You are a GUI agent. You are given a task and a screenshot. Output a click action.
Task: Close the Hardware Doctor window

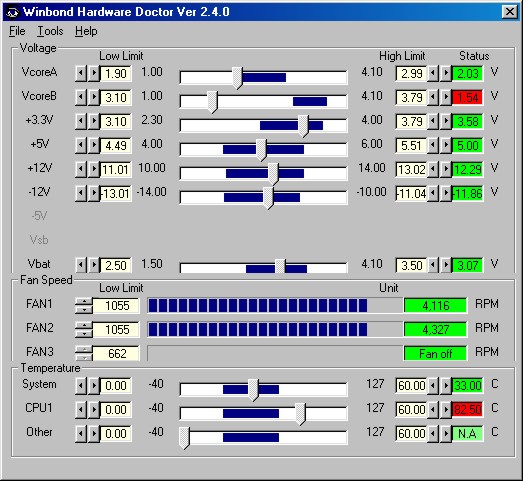point(510,12)
